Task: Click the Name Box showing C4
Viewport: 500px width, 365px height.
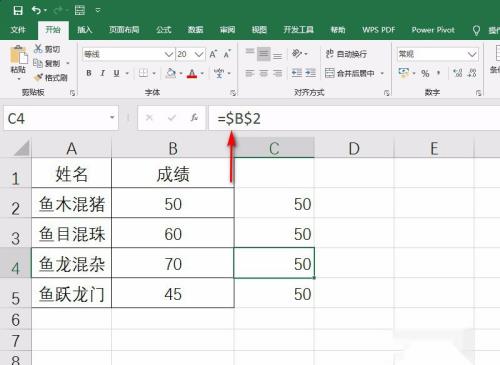Action: click(61, 118)
